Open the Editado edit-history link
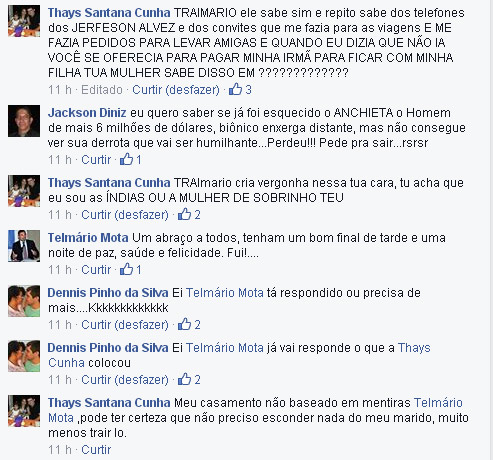Viewport: 493px width, 460px height. [102, 90]
